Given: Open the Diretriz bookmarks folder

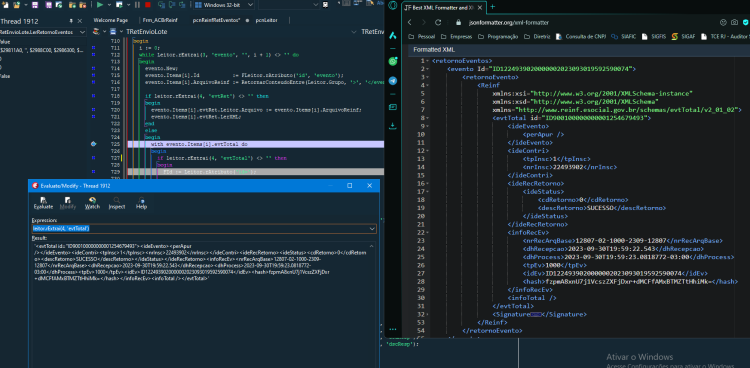Looking at the screenshot, I should [538, 36].
